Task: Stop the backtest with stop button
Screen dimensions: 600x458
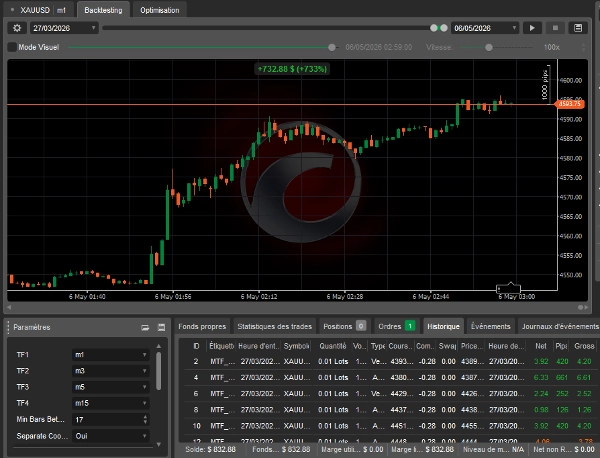Action: (x=555, y=28)
